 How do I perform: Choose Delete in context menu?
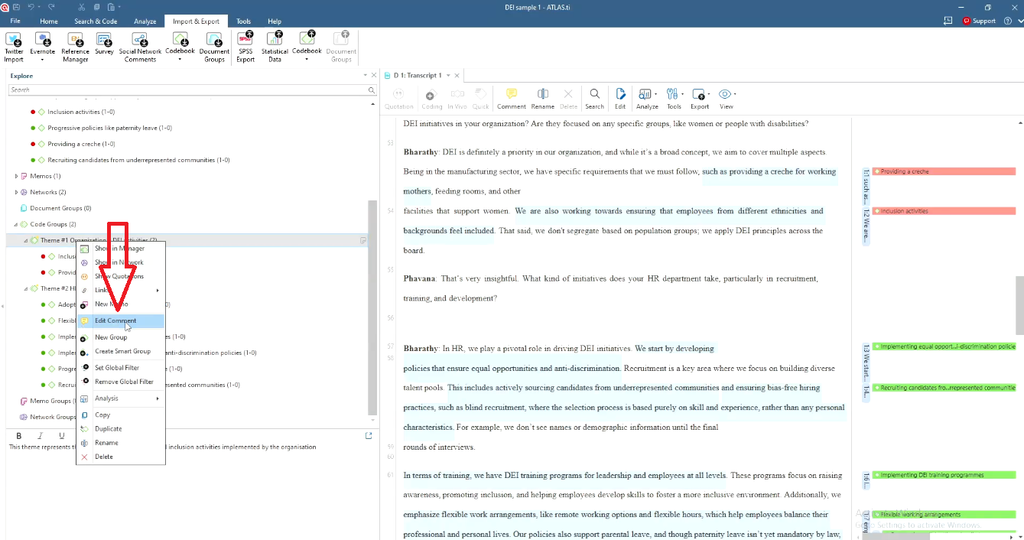121,457
